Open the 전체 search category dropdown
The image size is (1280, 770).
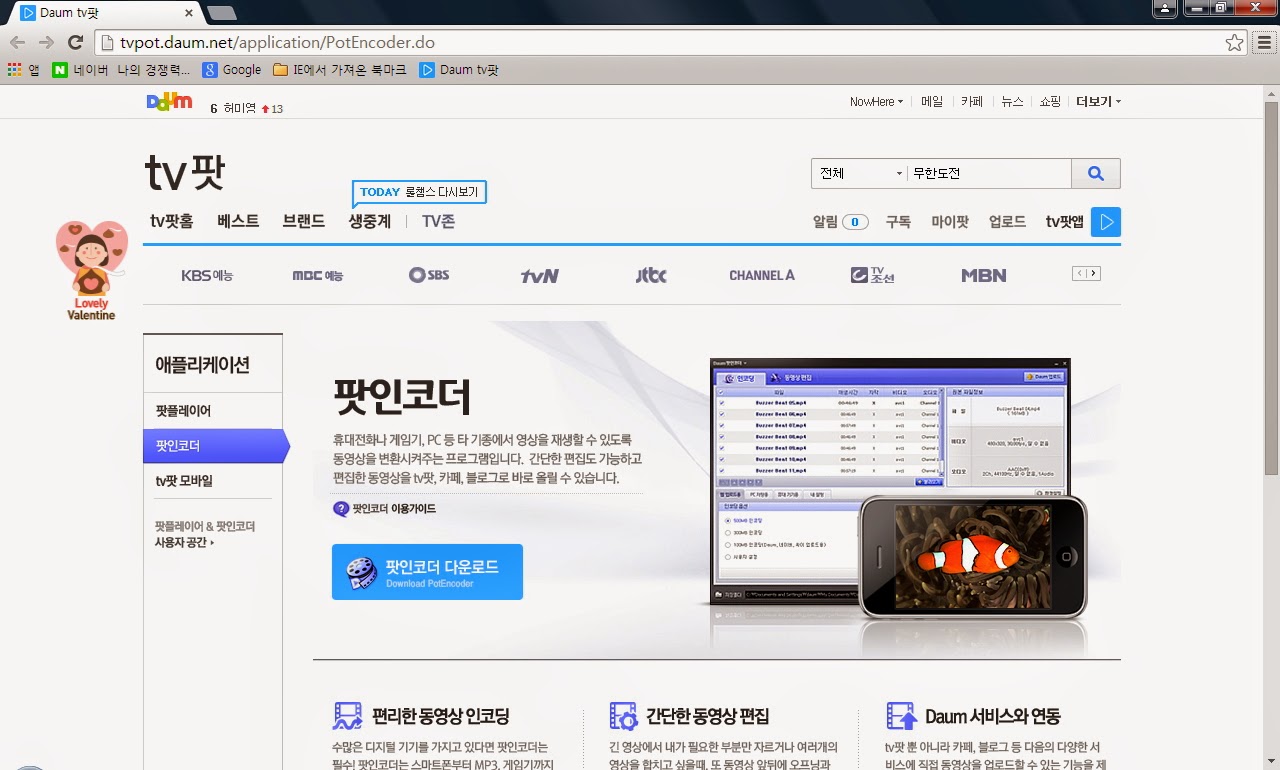(x=859, y=173)
